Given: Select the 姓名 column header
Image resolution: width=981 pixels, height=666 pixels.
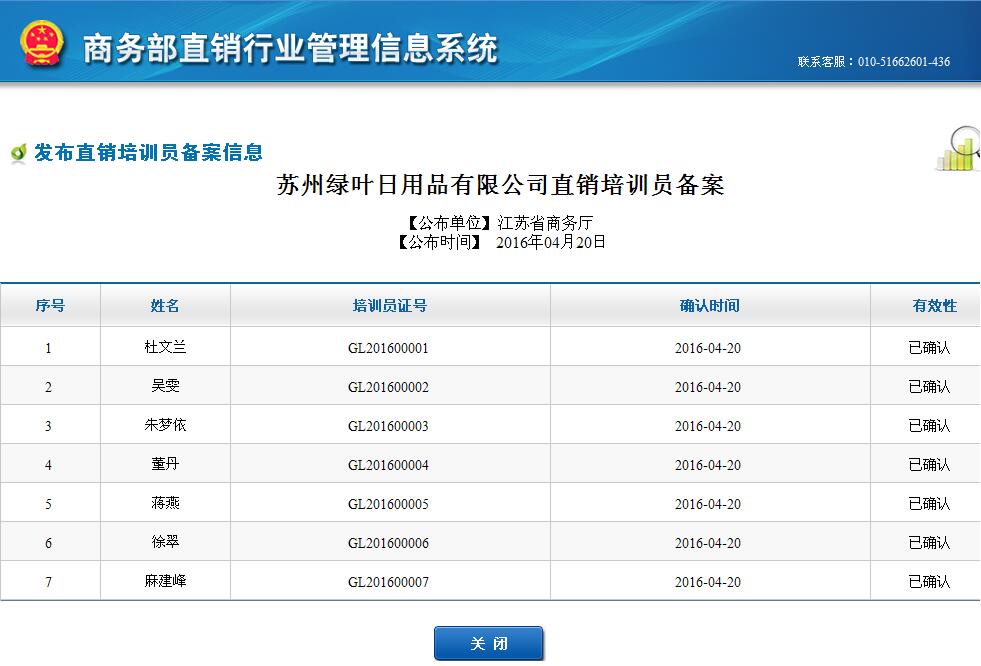Looking at the screenshot, I should 165,306.
